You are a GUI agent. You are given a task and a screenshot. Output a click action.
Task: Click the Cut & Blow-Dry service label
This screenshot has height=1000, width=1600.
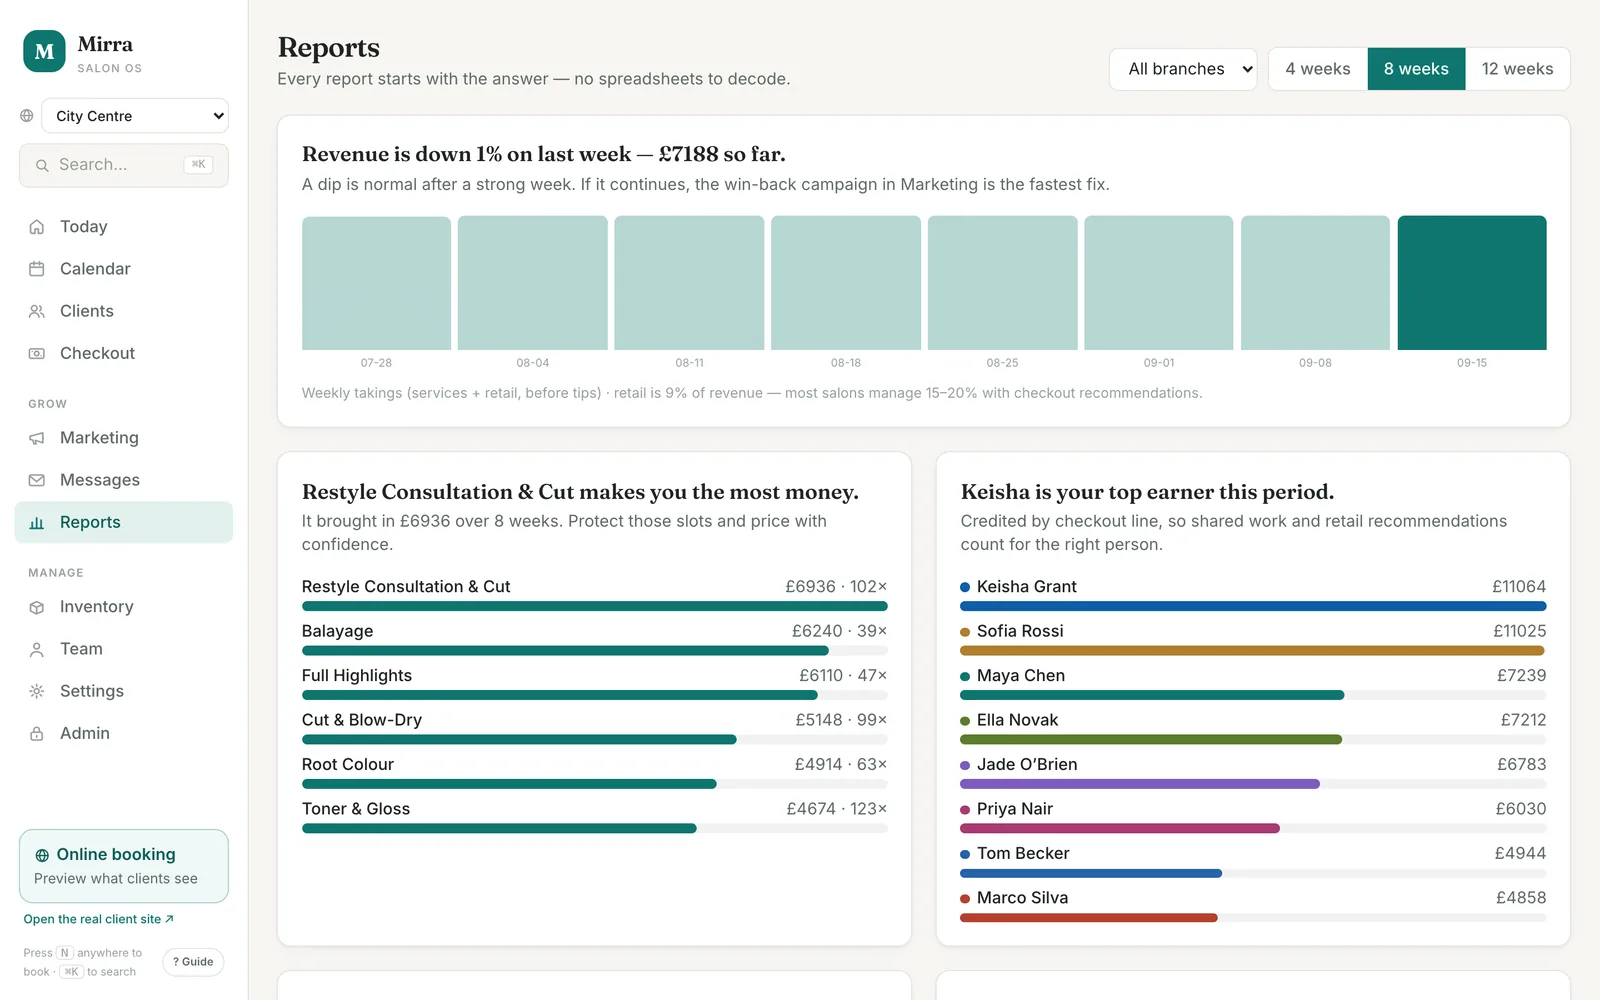tap(362, 720)
